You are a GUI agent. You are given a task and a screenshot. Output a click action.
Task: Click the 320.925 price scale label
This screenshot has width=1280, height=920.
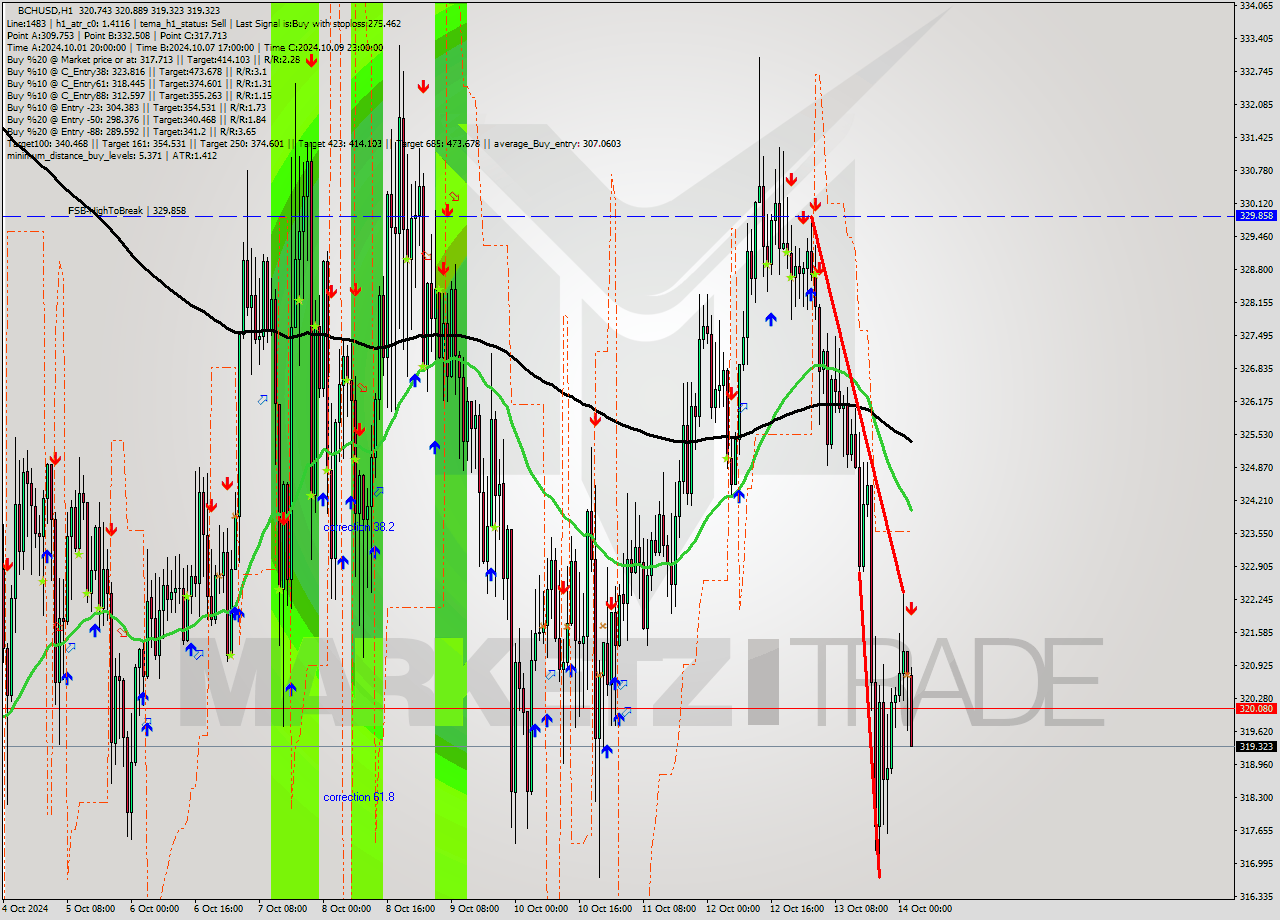1256,665
